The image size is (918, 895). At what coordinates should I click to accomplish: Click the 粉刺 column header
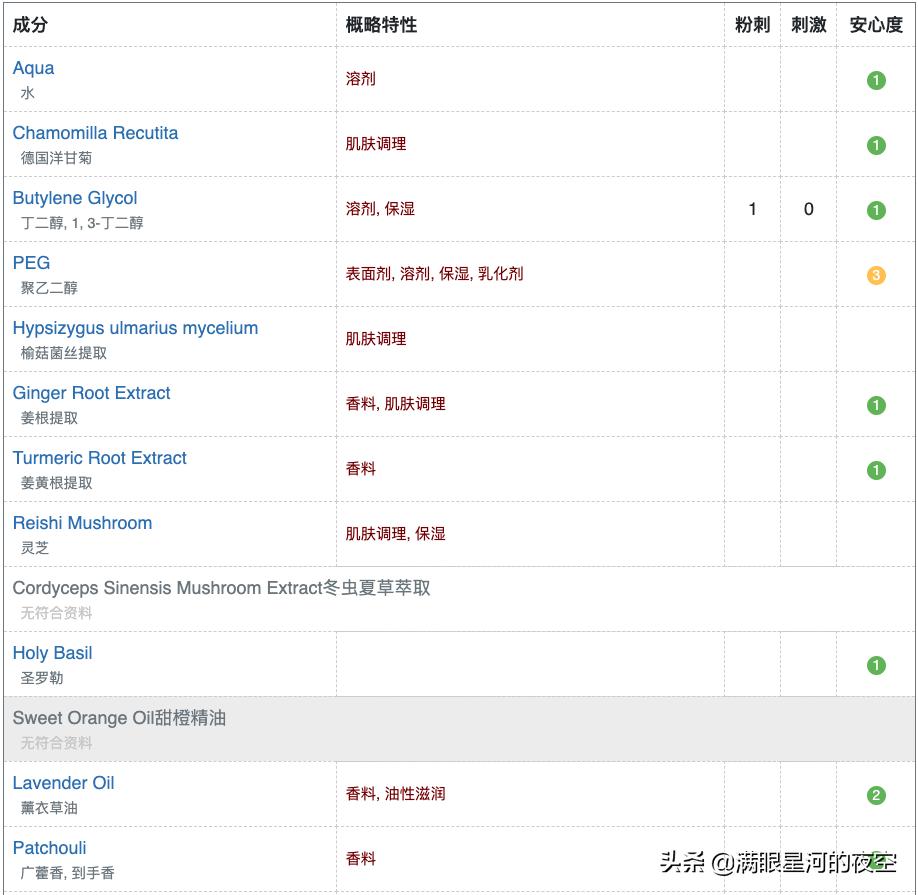click(752, 26)
